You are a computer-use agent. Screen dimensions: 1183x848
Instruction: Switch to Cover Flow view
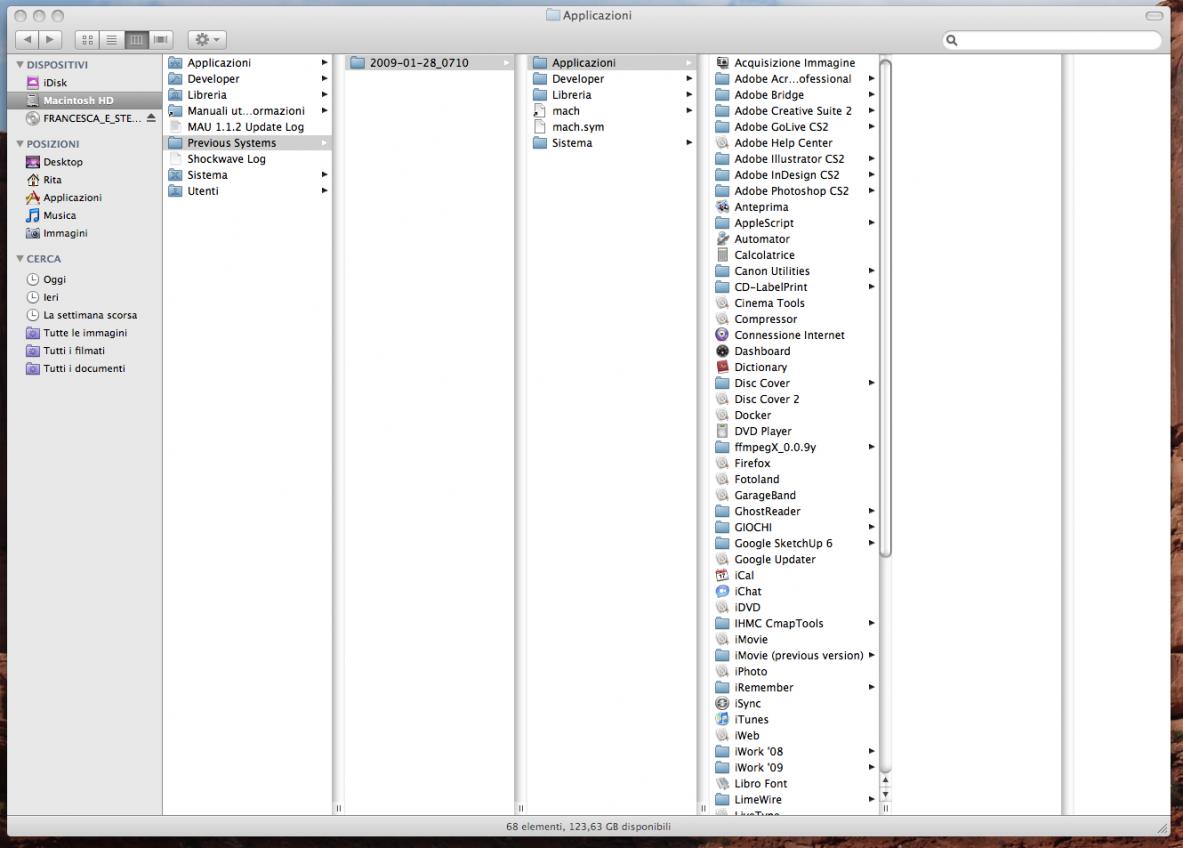point(161,39)
